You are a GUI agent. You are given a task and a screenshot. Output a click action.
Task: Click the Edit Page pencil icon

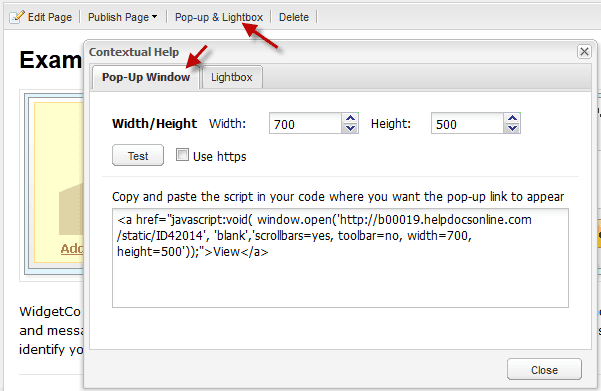pyautogui.click(x=16, y=17)
